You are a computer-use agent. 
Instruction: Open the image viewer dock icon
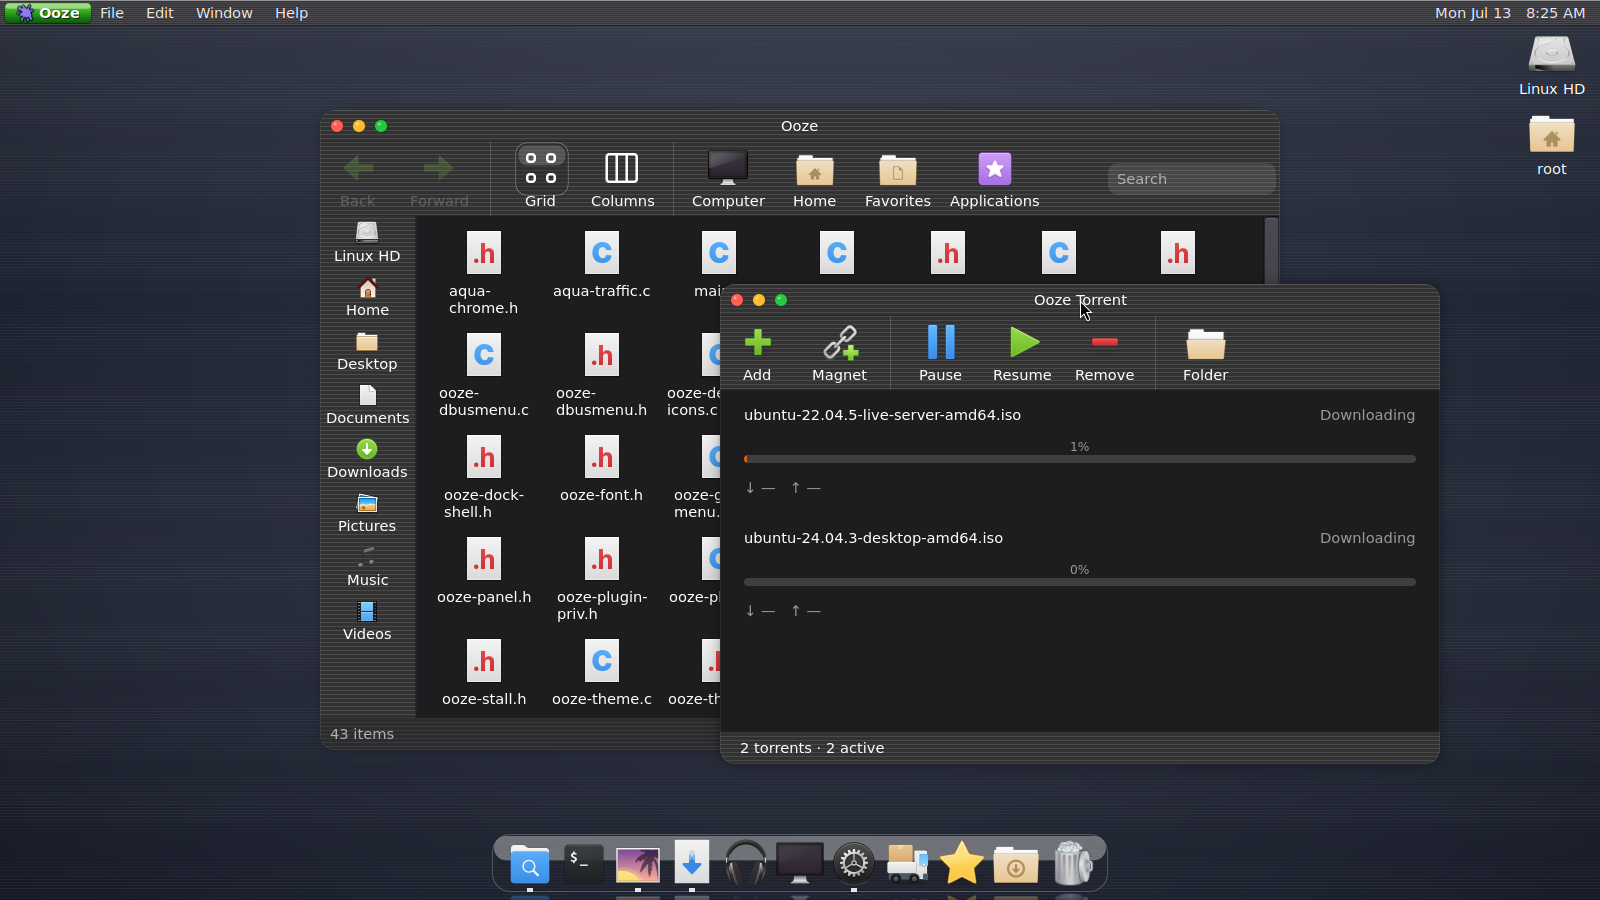click(x=638, y=864)
